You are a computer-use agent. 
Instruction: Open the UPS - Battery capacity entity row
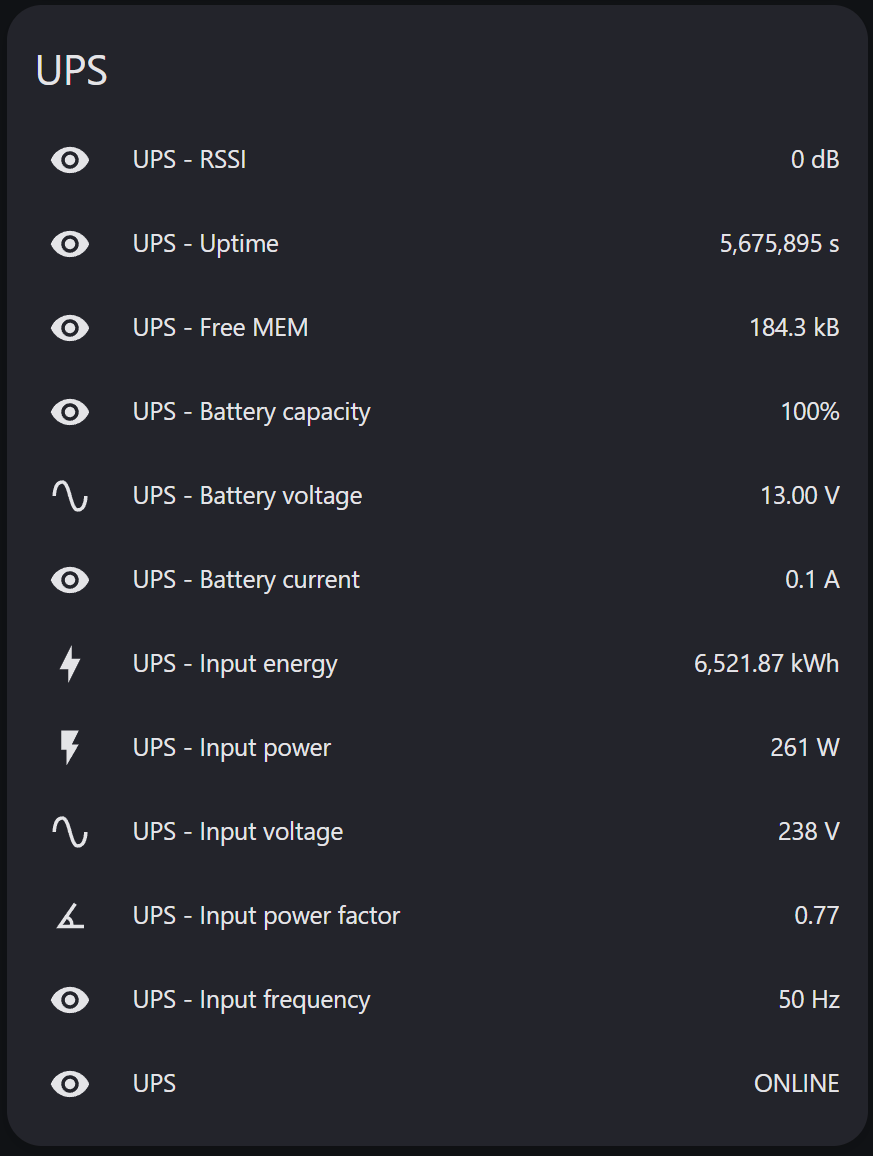coord(437,412)
